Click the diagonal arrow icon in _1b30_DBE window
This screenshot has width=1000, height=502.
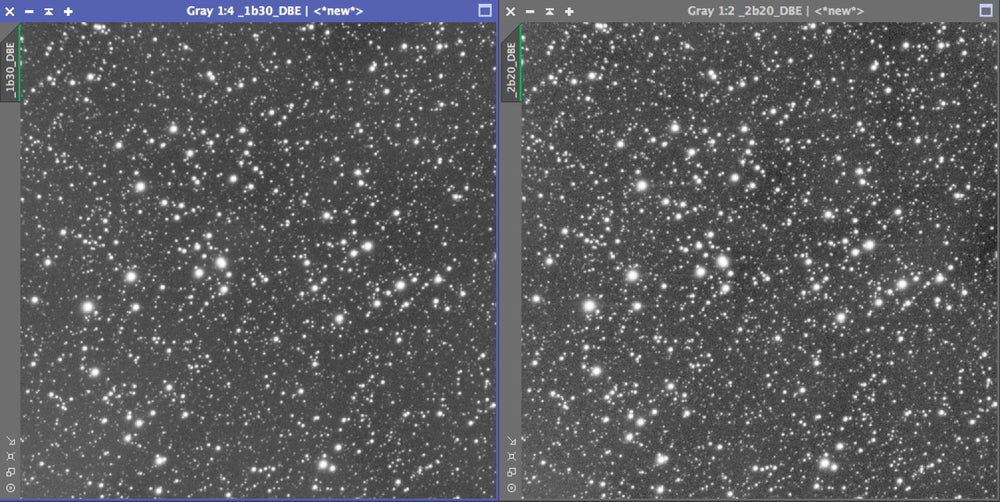pos(9,440)
